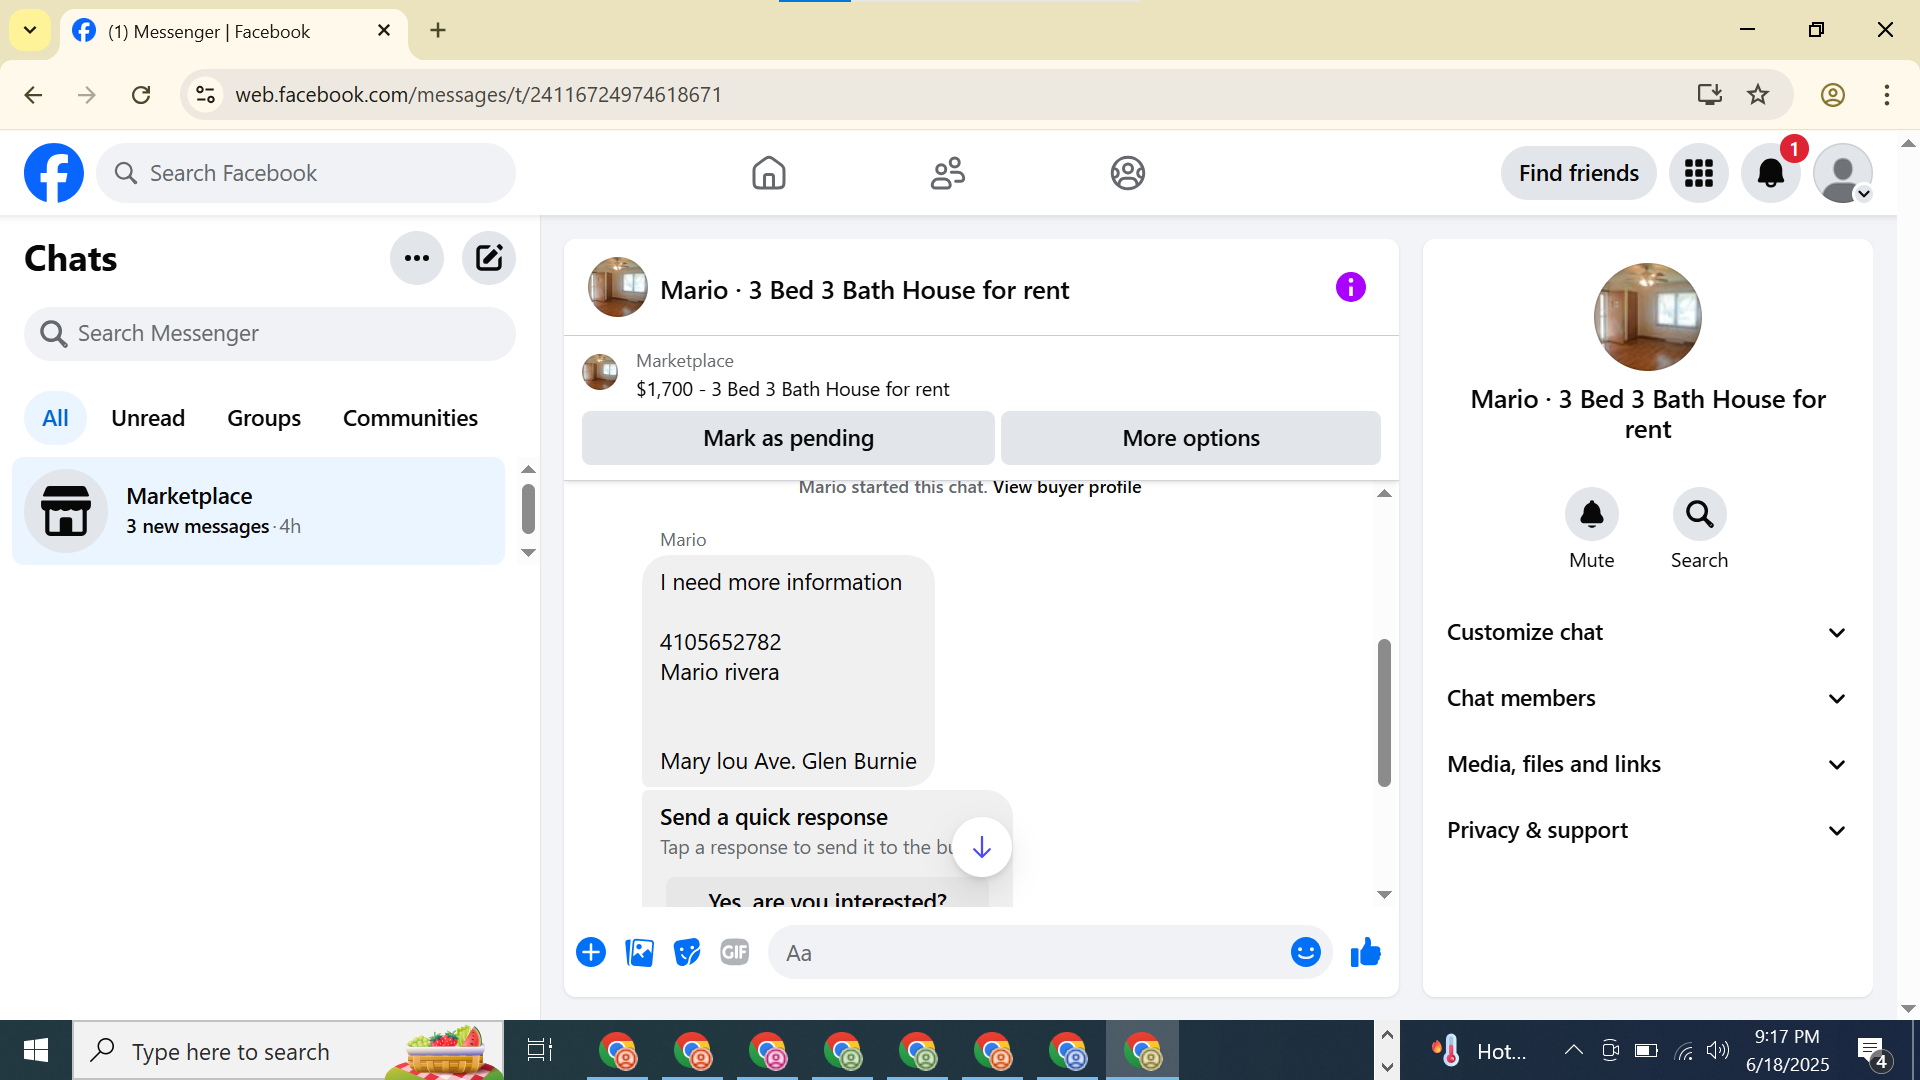Viewport: 1920px width, 1080px height.
Task: Open the listing photo in right panel
Action: point(1647,317)
